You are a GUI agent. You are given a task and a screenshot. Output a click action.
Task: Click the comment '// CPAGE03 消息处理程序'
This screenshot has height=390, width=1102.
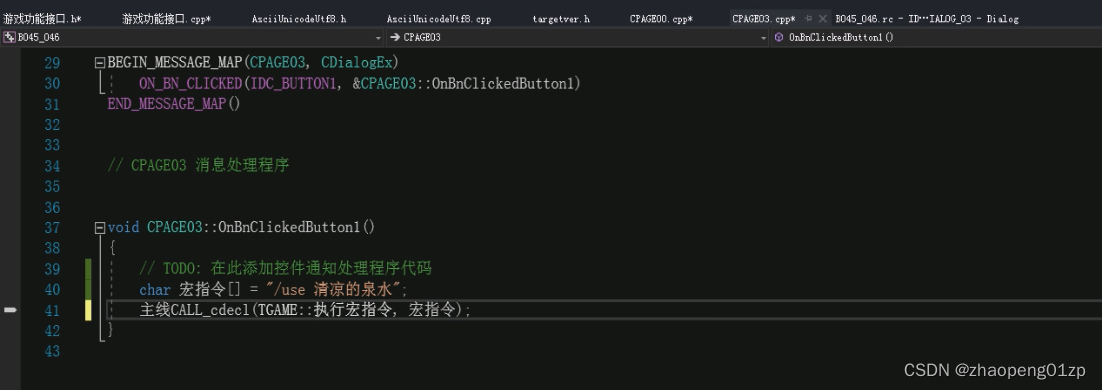[198, 166]
